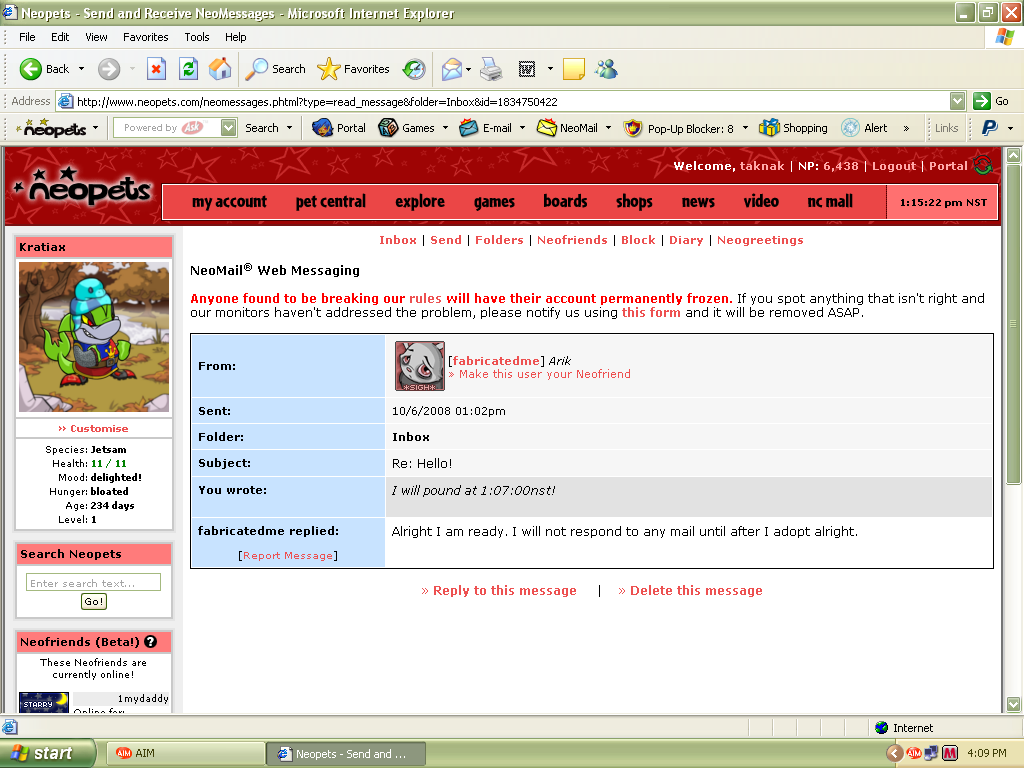Click the Inbox link
The image size is (1024, 768).
(398, 240)
